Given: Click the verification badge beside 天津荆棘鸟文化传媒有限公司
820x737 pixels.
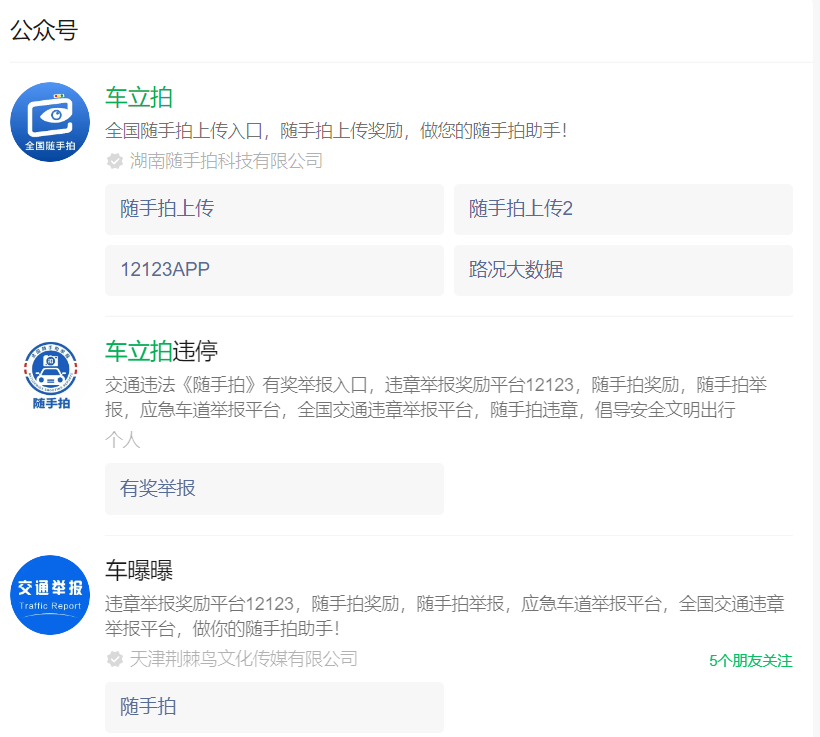Looking at the screenshot, I should tap(114, 660).
